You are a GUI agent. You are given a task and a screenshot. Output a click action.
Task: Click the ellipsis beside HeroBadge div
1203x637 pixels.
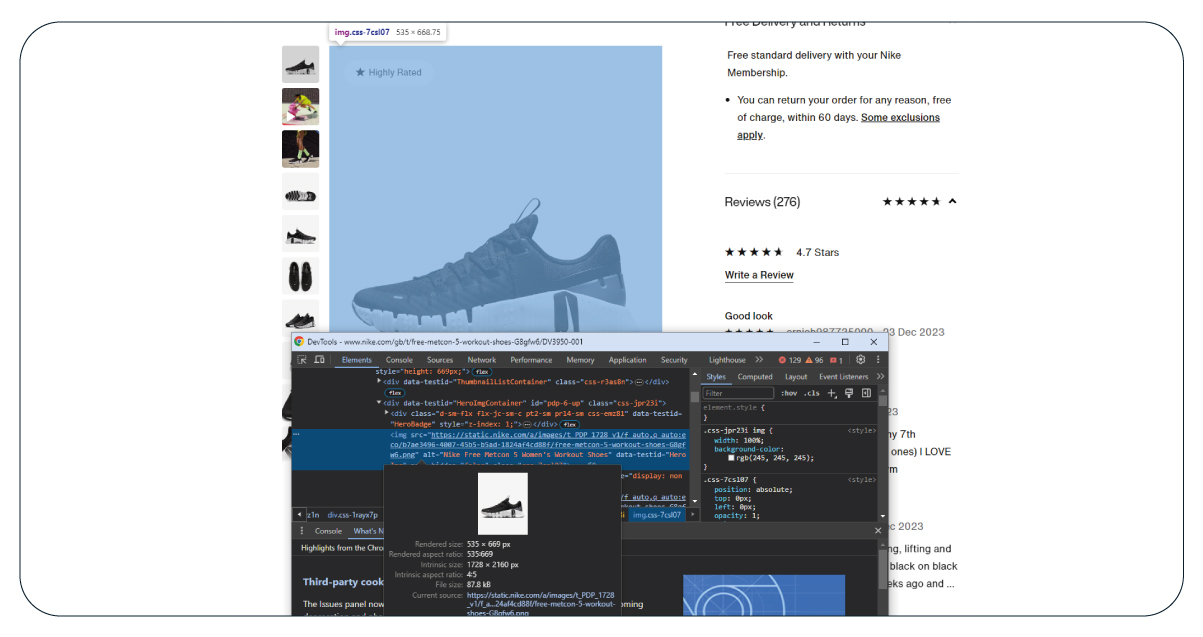(x=527, y=424)
